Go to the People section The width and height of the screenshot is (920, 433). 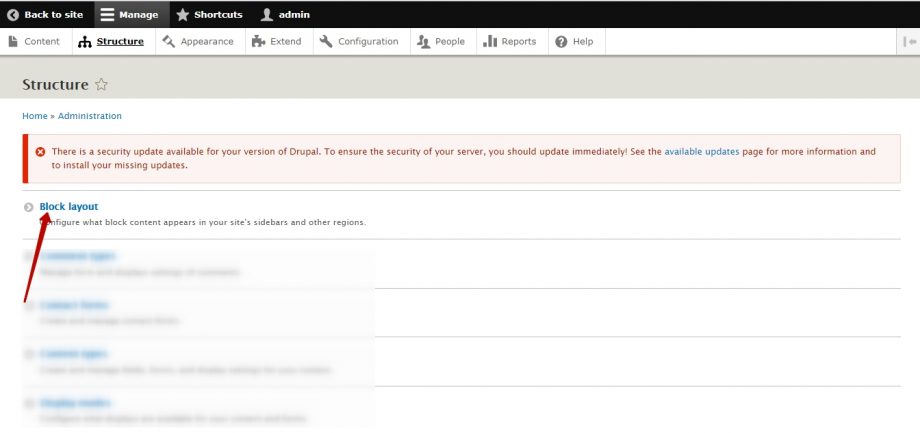[x=449, y=42]
